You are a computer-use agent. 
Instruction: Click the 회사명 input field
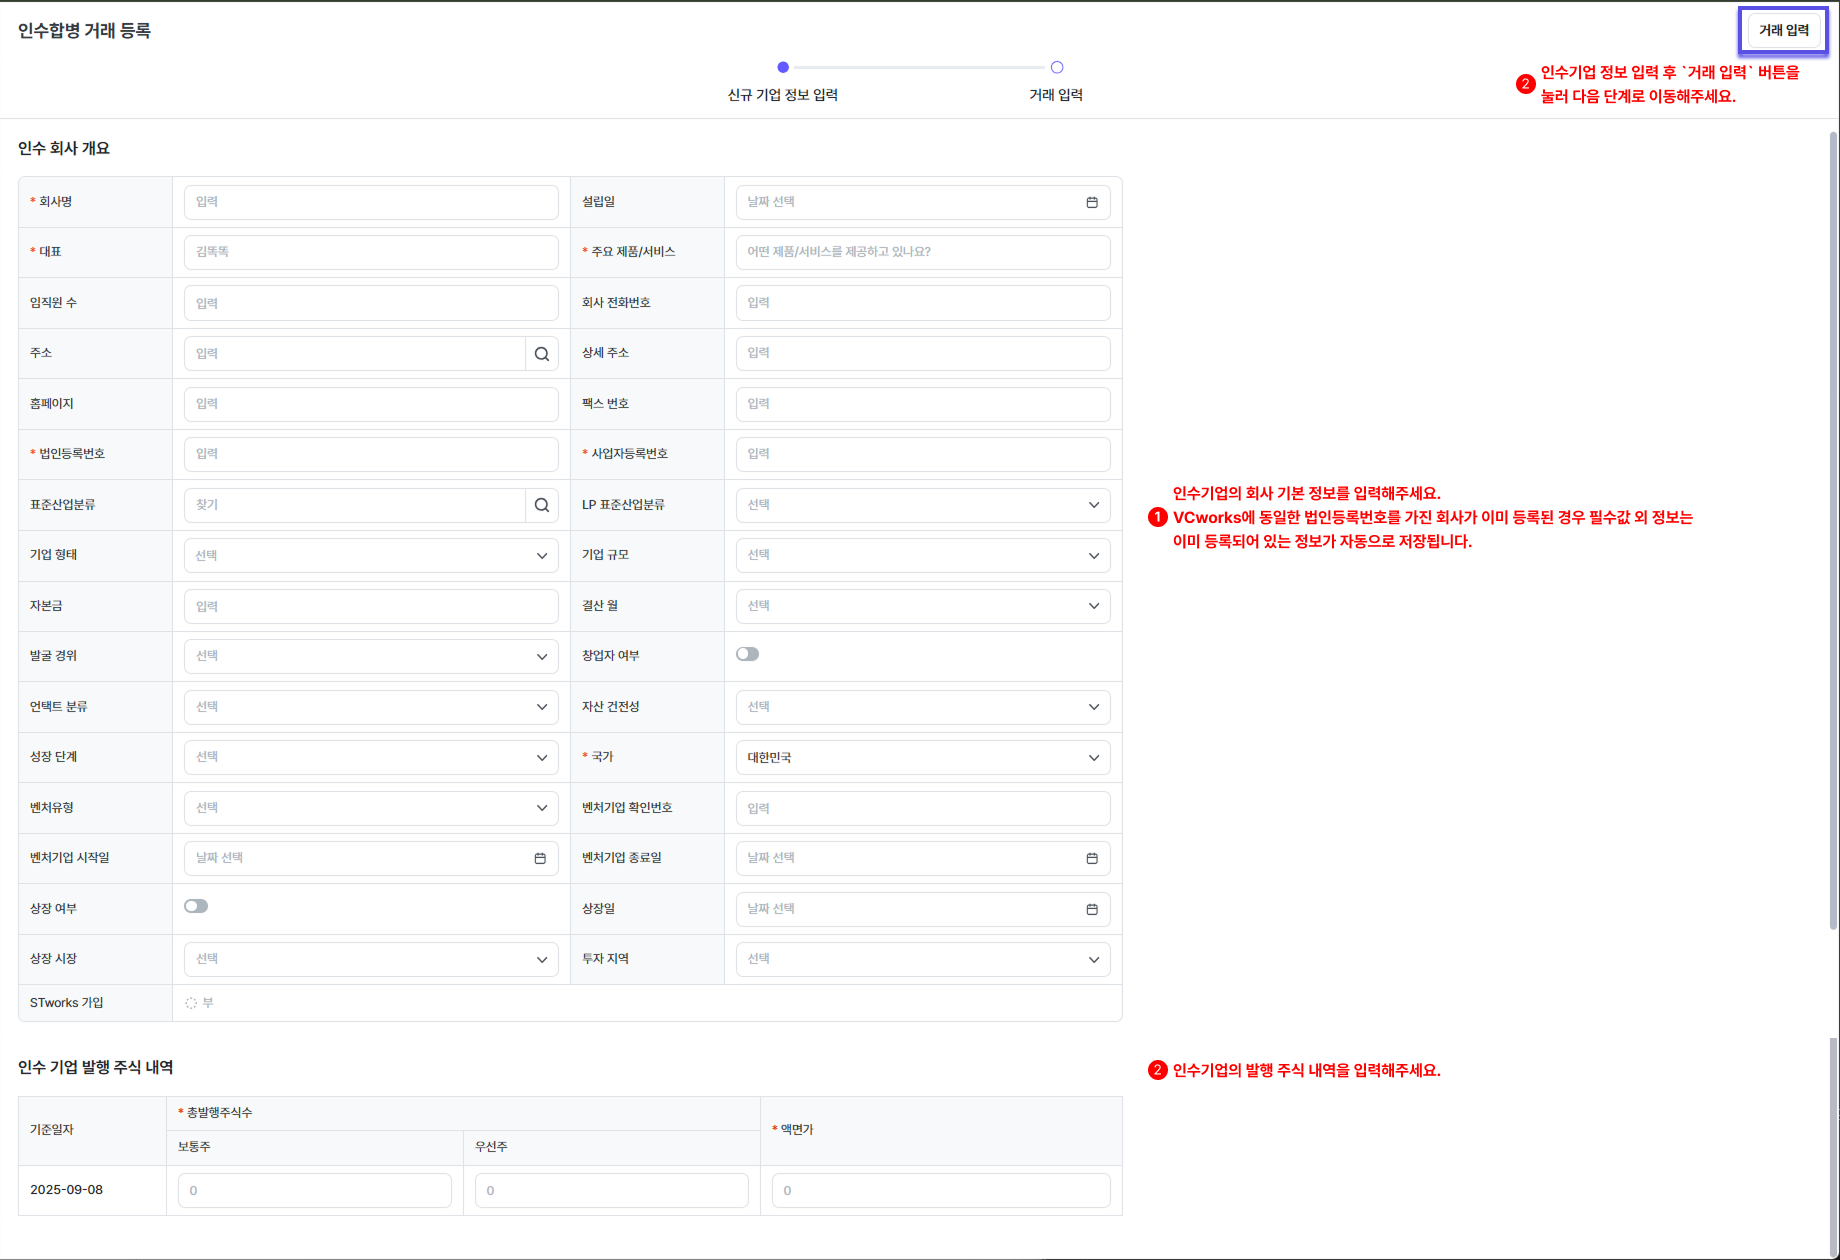pyautogui.click(x=370, y=202)
